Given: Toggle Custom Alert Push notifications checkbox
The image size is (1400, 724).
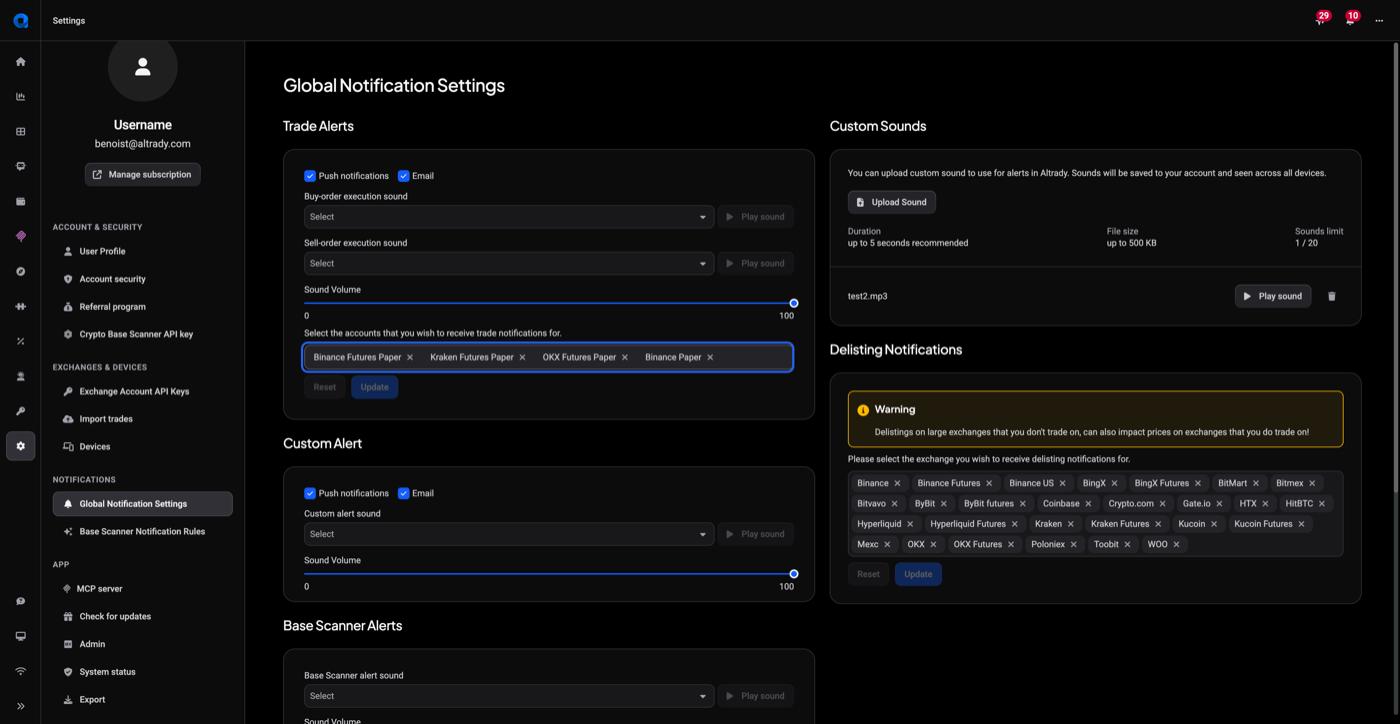Looking at the screenshot, I should tap(310, 493).
